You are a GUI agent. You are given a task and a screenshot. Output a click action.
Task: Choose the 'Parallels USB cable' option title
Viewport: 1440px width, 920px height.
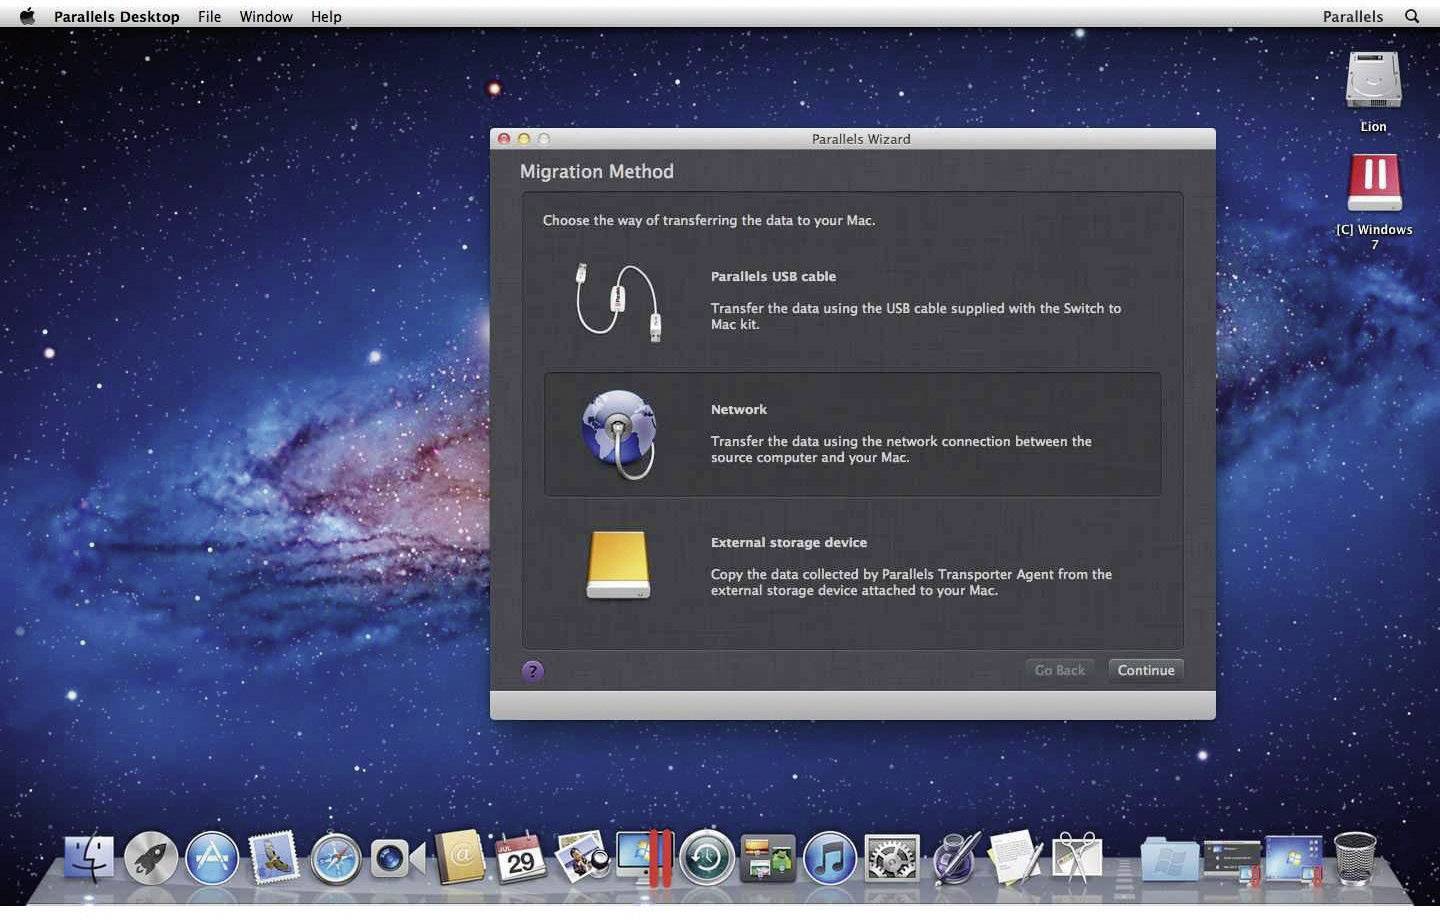[773, 276]
